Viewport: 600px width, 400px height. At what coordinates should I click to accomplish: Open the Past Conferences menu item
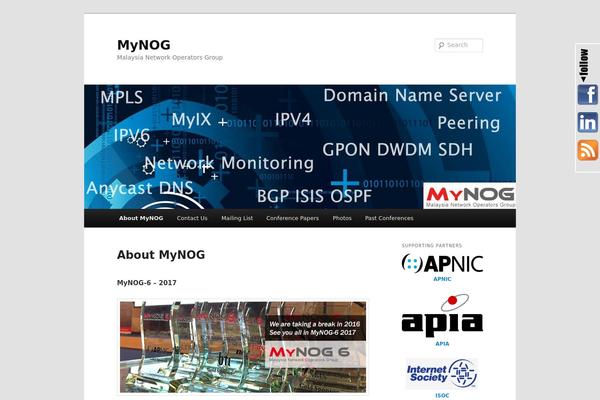(389, 218)
